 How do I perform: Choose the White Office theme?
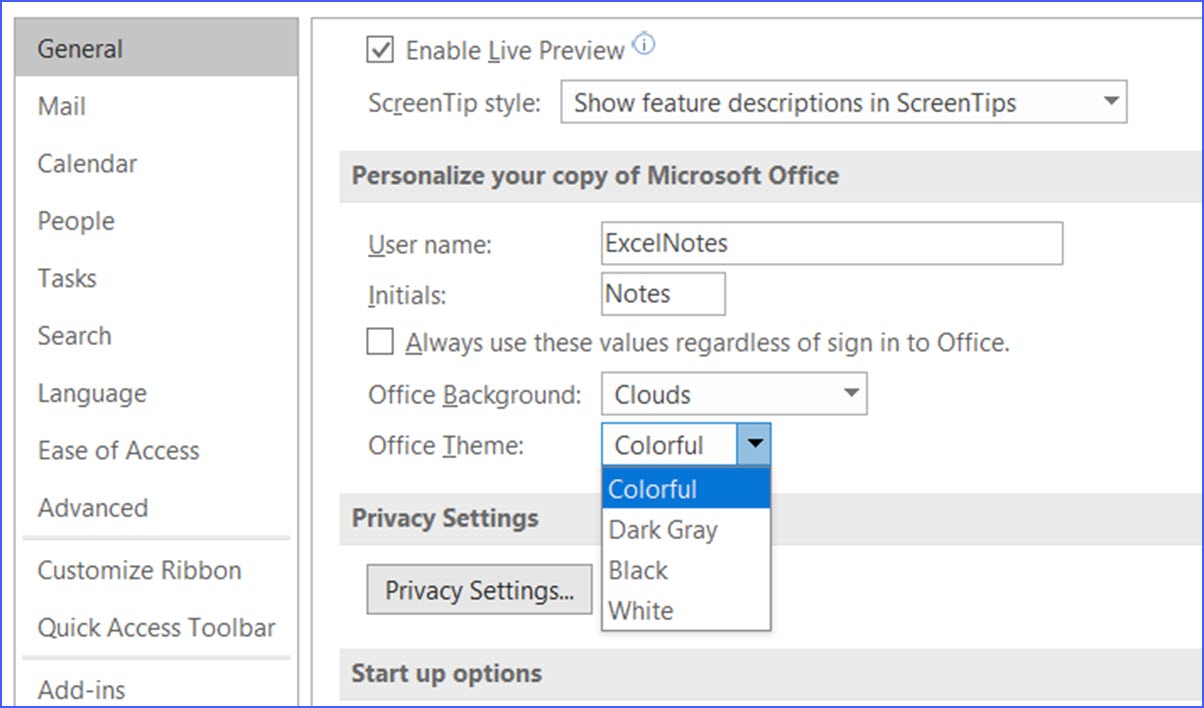tap(640, 610)
